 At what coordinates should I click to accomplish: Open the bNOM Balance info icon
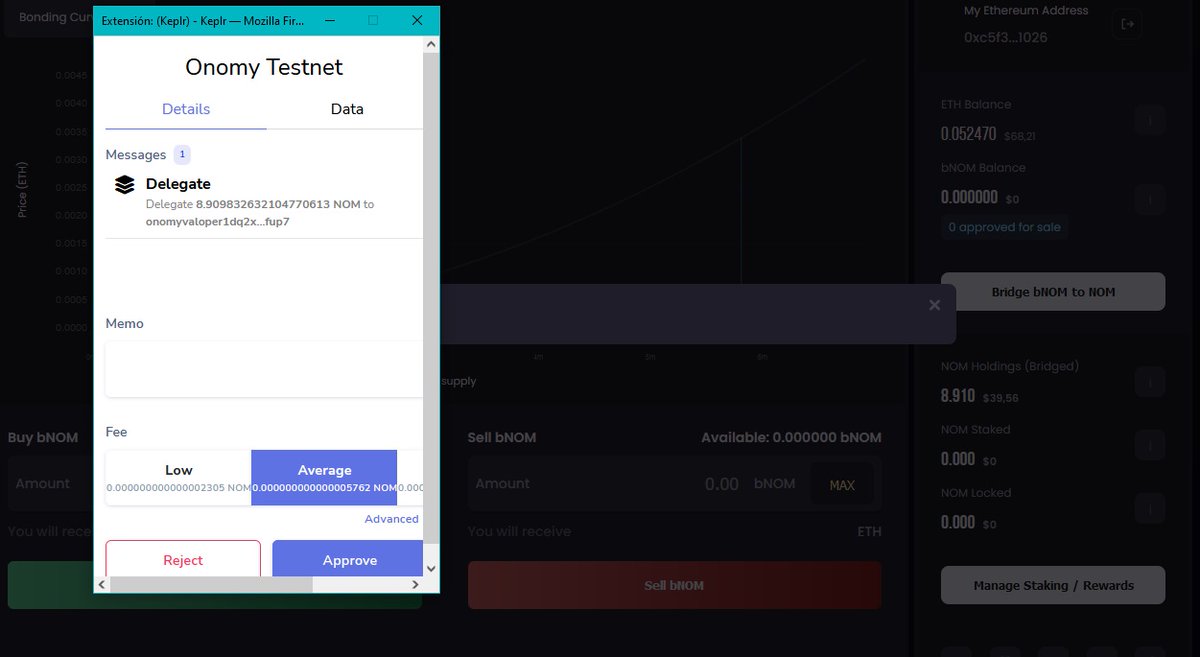1150,200
